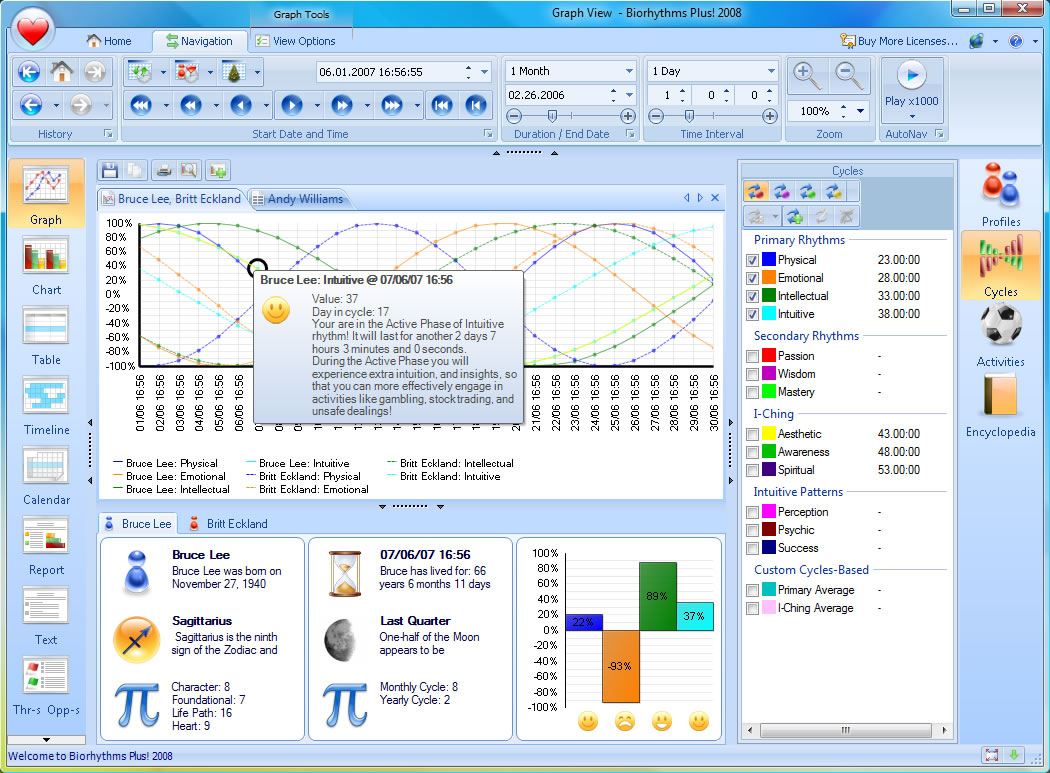Viewport: 1050px width, 773px height.
Task: Uncheck the Physical rhythm checkbox
Action: [x=752, y=260]
